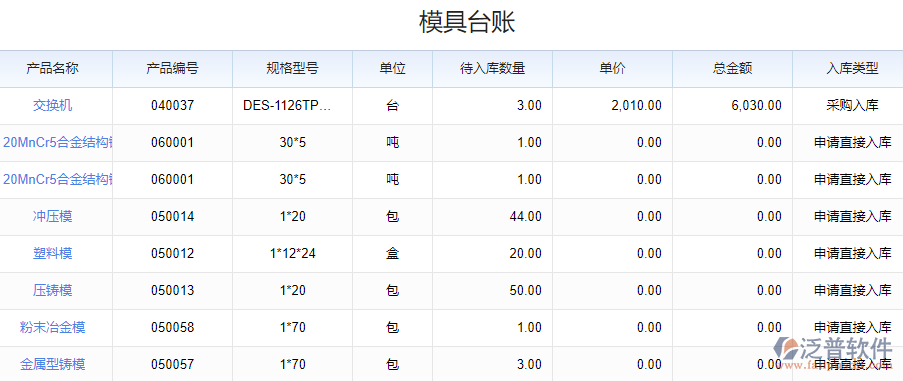Image resolution: width=903 pixels, height=381 pixels.
Task: Click quantity 50.00
Action: click(525, 290)
